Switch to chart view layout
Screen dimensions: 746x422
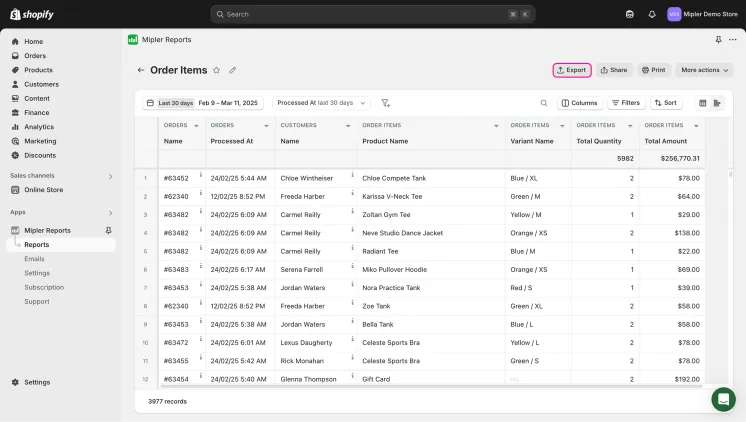click(717, 103)
